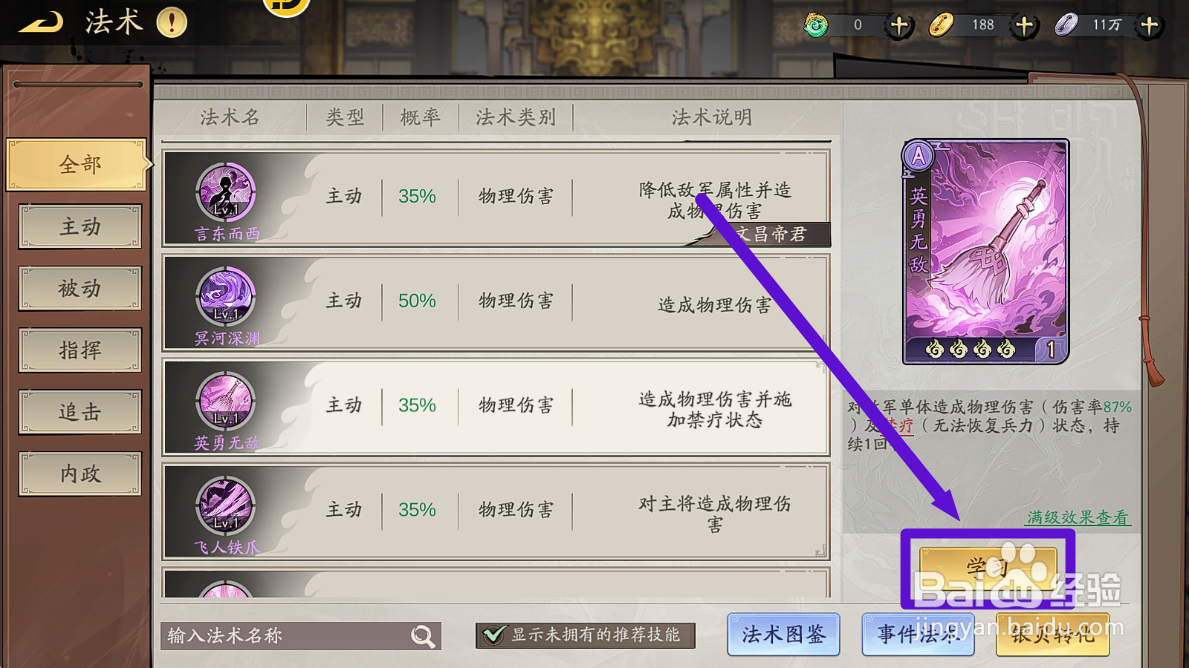1189x668 pixels.
Task: Switch to the 被动 category tab
Action: click(x=80, y=288)
